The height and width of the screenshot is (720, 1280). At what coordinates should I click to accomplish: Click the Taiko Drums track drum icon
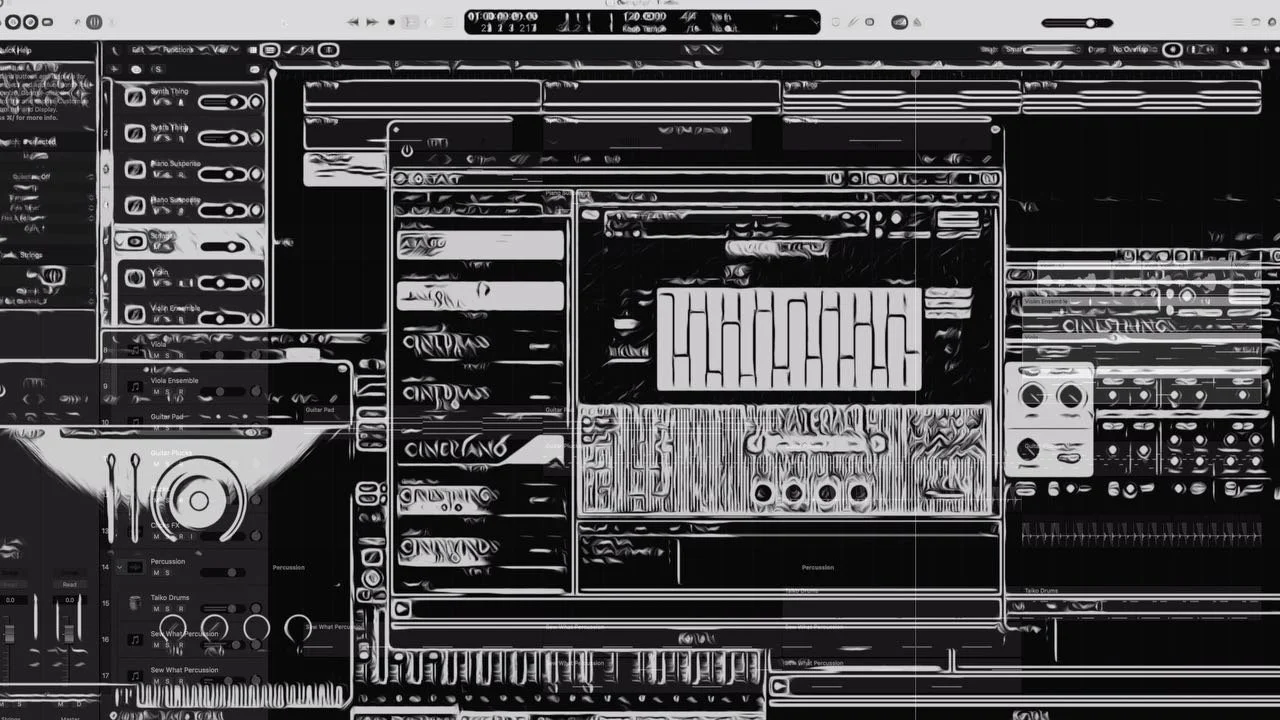pyautogui.click(x=134, y=603)
